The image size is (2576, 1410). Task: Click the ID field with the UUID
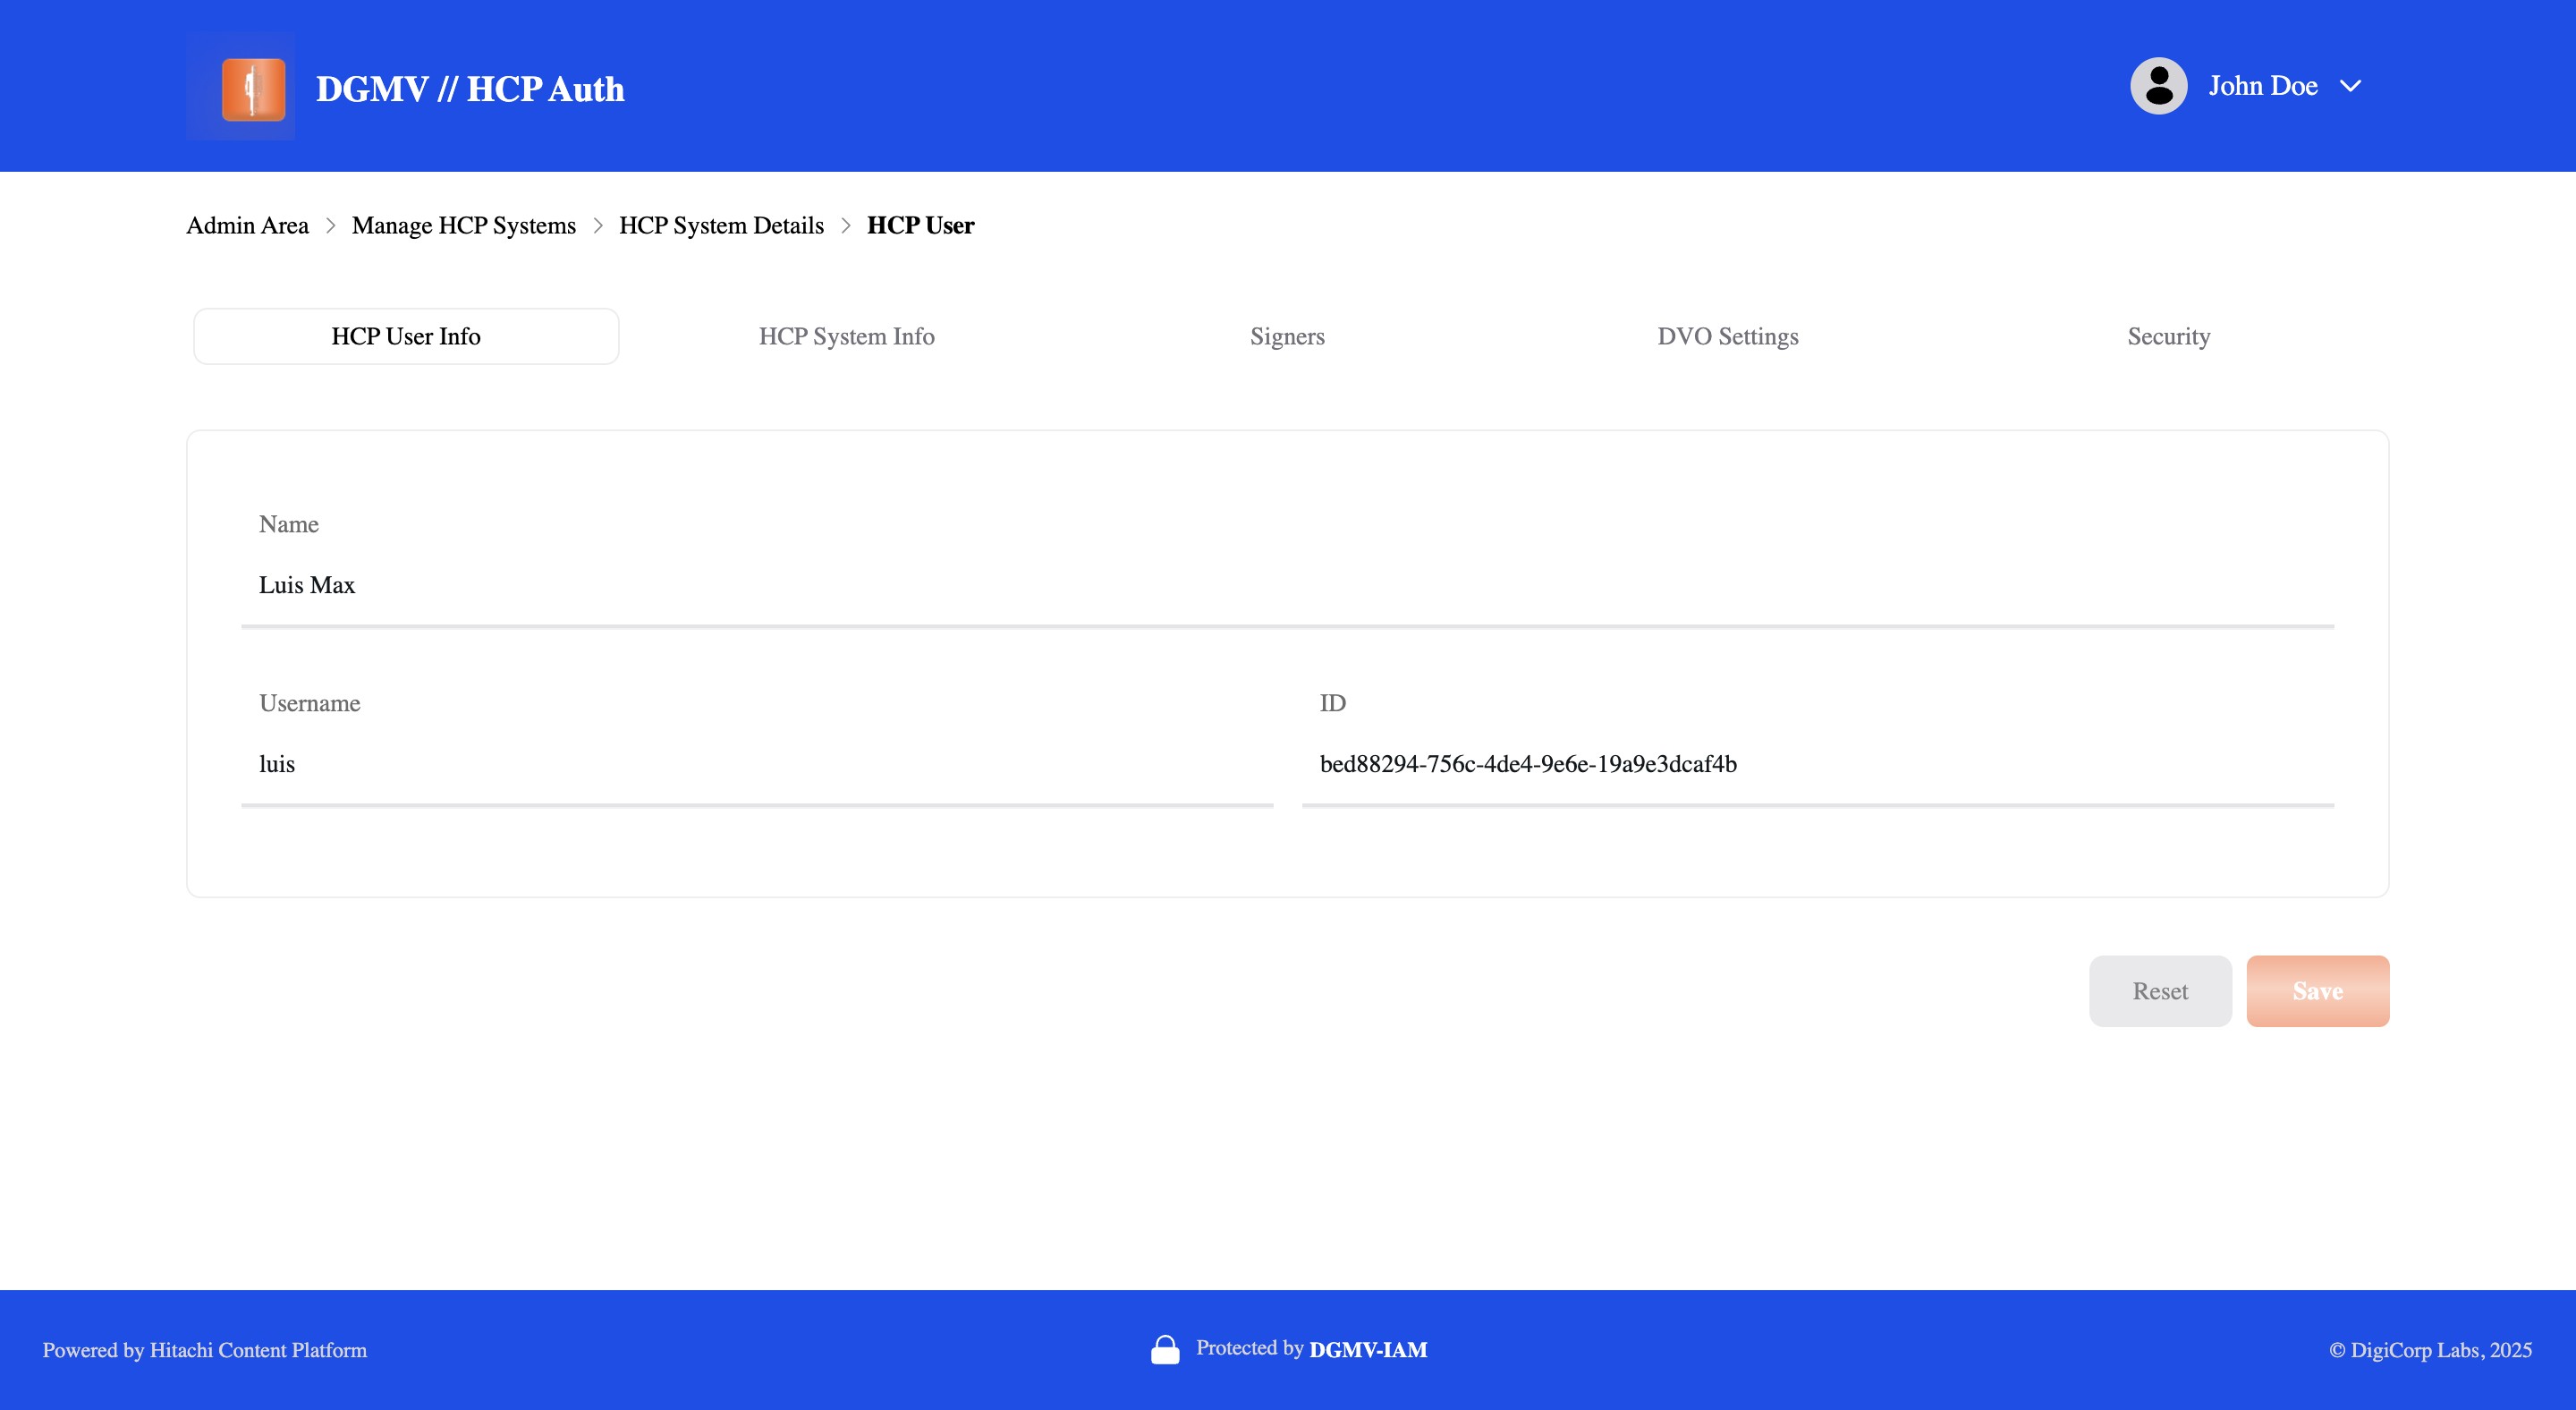[x=1818, y=764]
